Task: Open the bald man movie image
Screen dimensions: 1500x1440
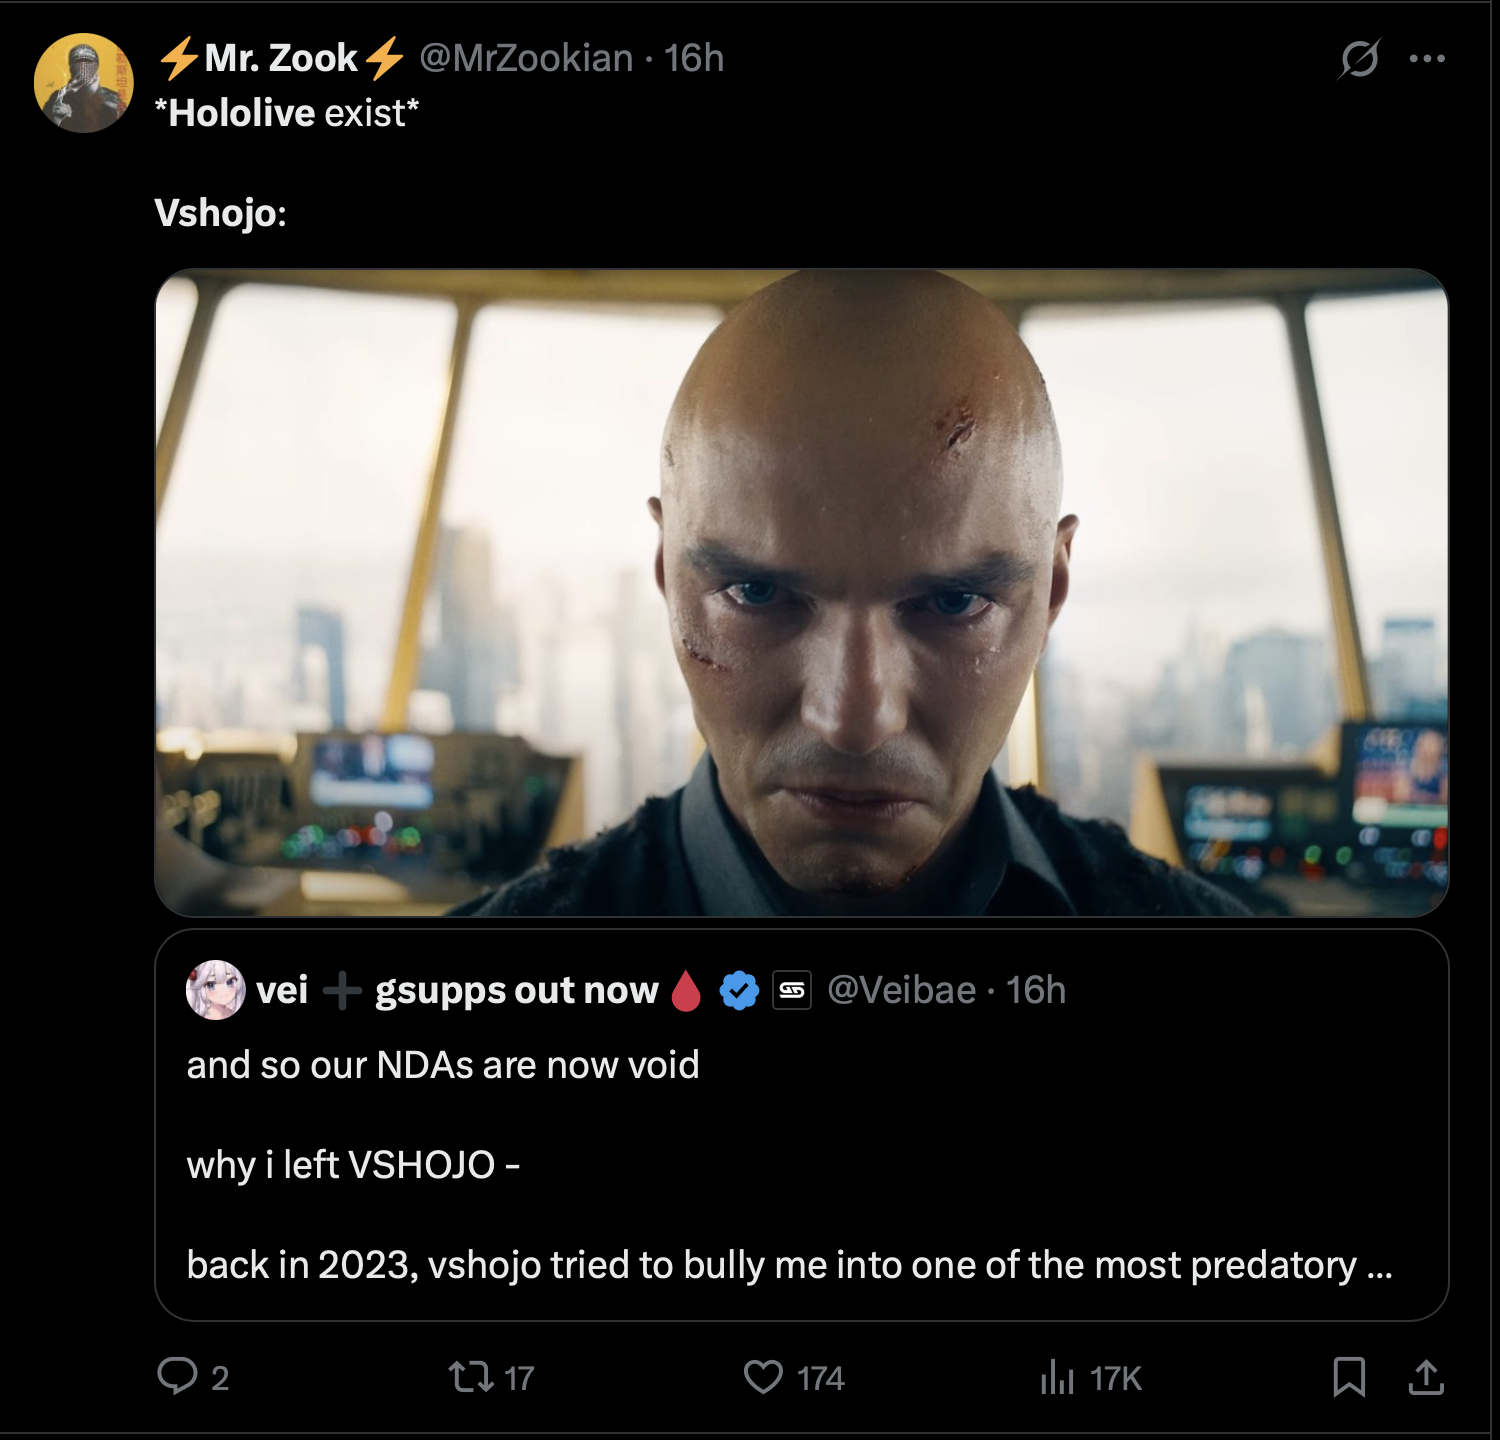Action: click(x=801, y=592)
